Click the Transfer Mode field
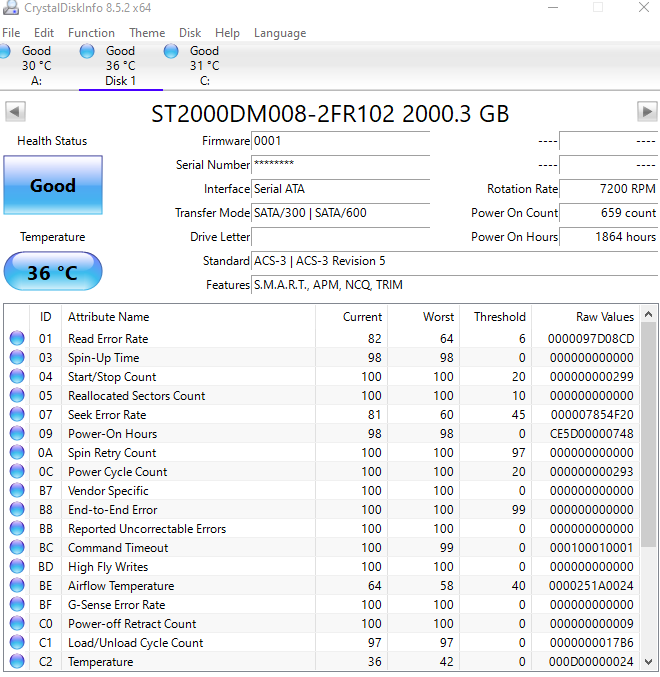The width and height of the screenshot is (660, 677). pos(340,213)
